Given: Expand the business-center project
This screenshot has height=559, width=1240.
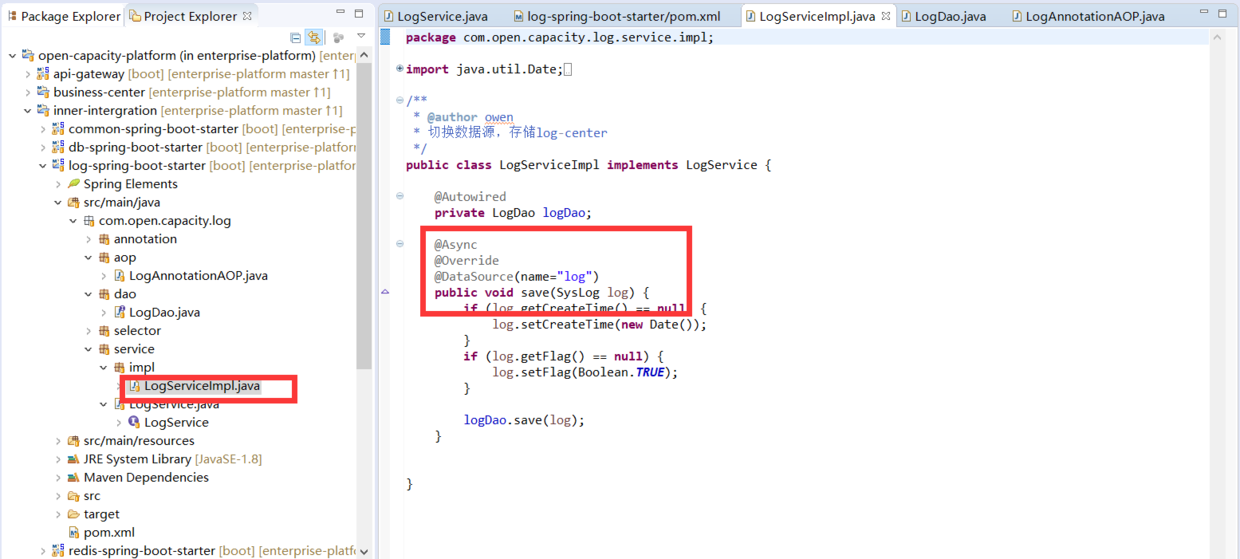Looking at the screenshot, I should (x=27, y=92).
